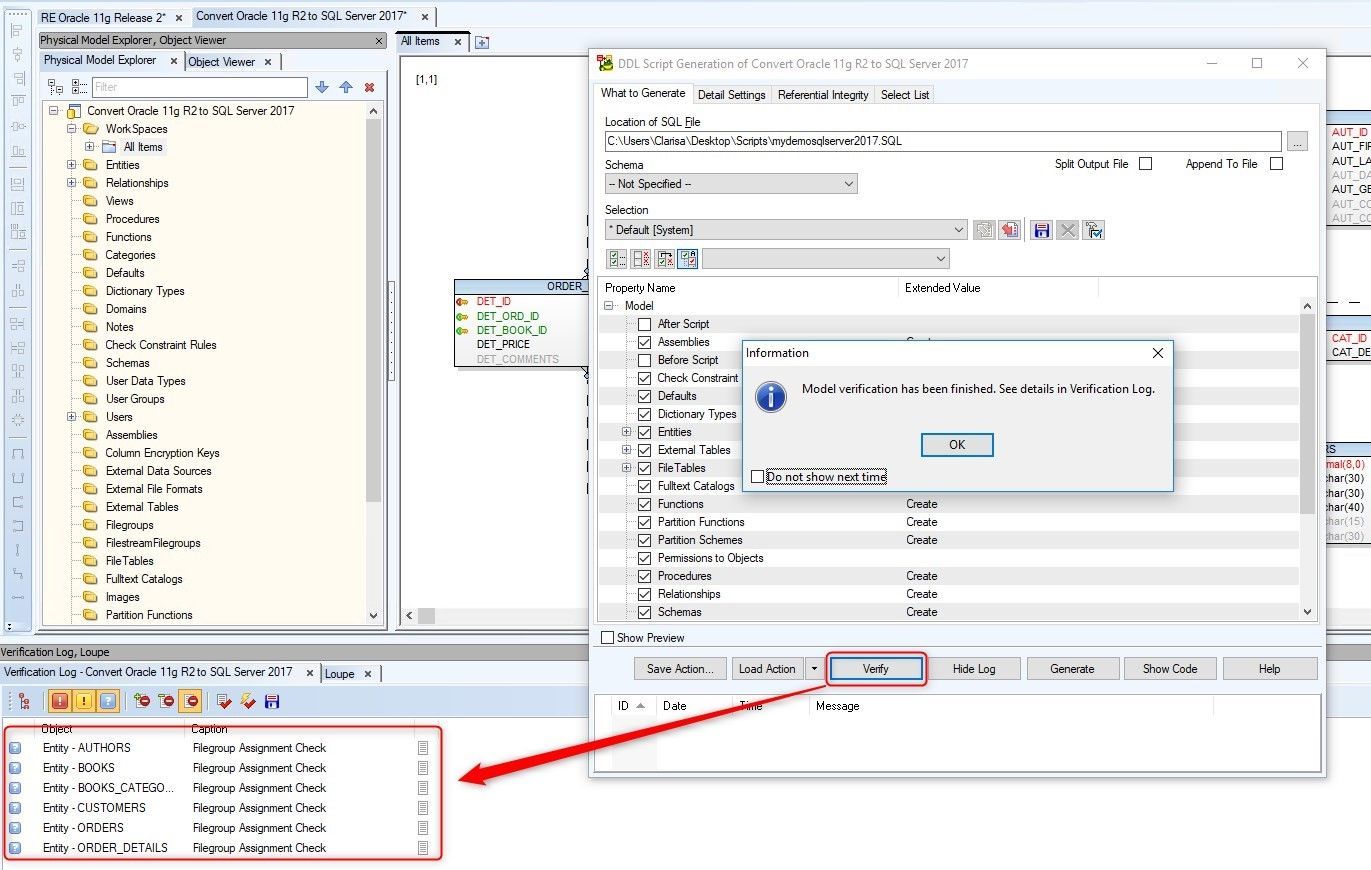Viewport: 1371px width, 870px height.
Task: Open details icon for Entity - AUTHORS row
Action: pyautogui.click(x=423, y=748)
